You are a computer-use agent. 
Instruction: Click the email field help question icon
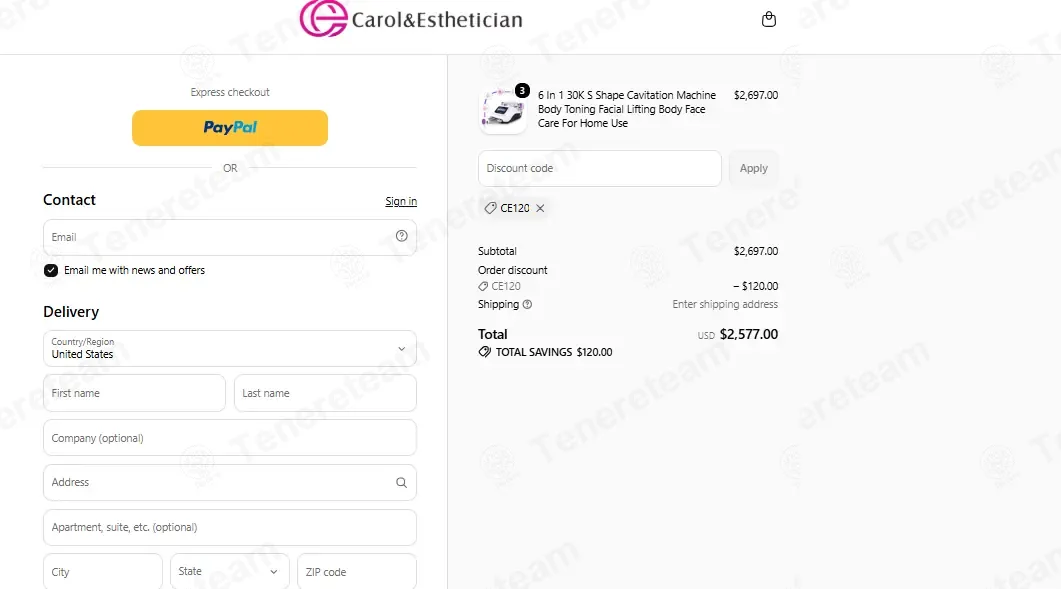[x=401, y=236]
